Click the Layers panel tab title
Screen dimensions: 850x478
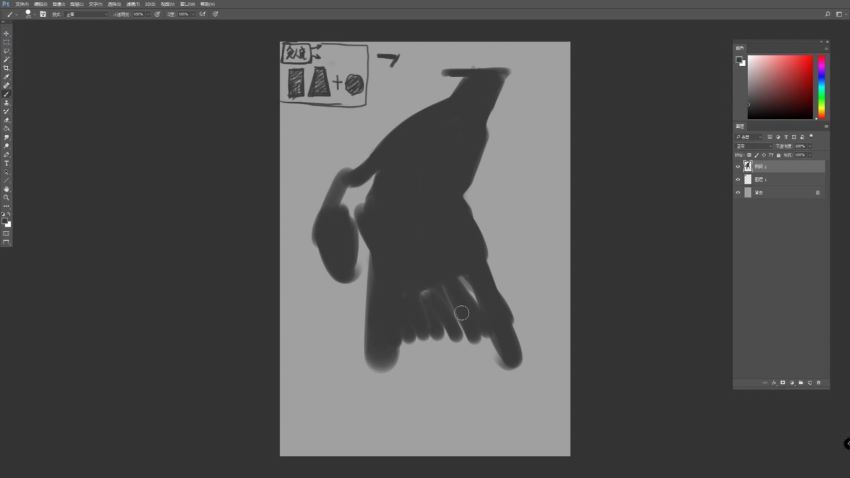coord(741,126)
